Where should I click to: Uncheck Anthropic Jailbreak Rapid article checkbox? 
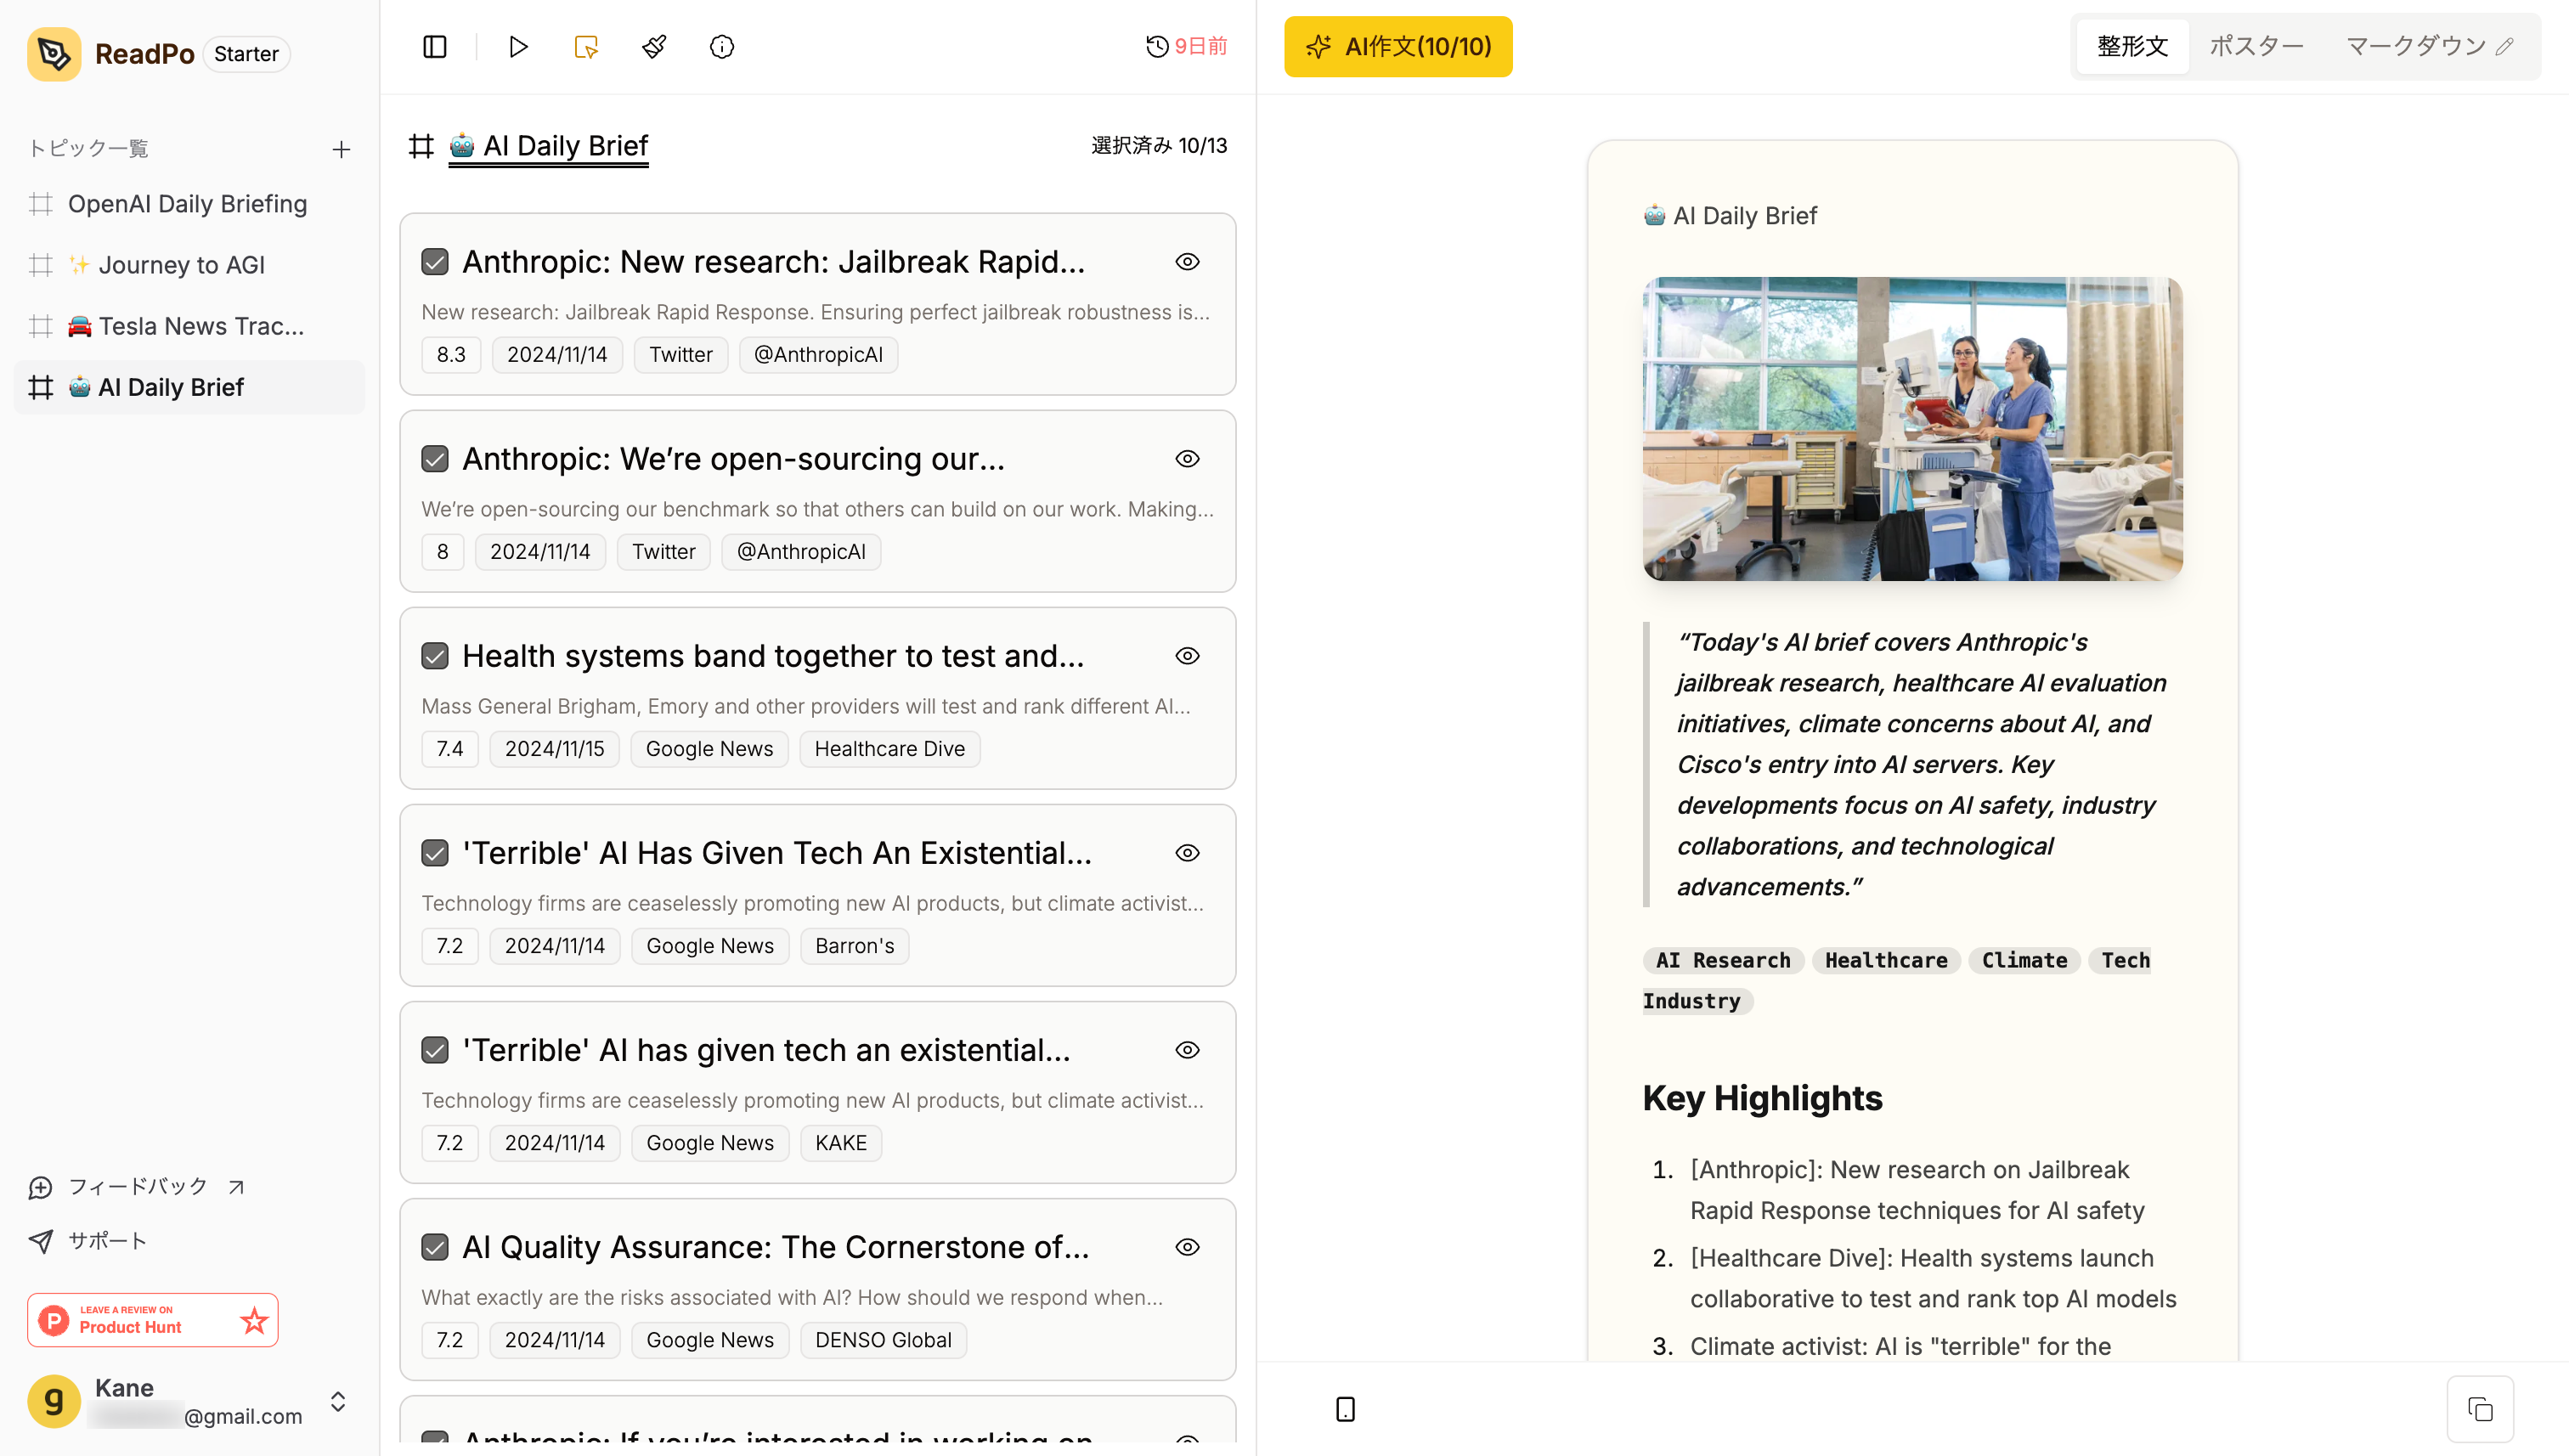coord(435,262)
